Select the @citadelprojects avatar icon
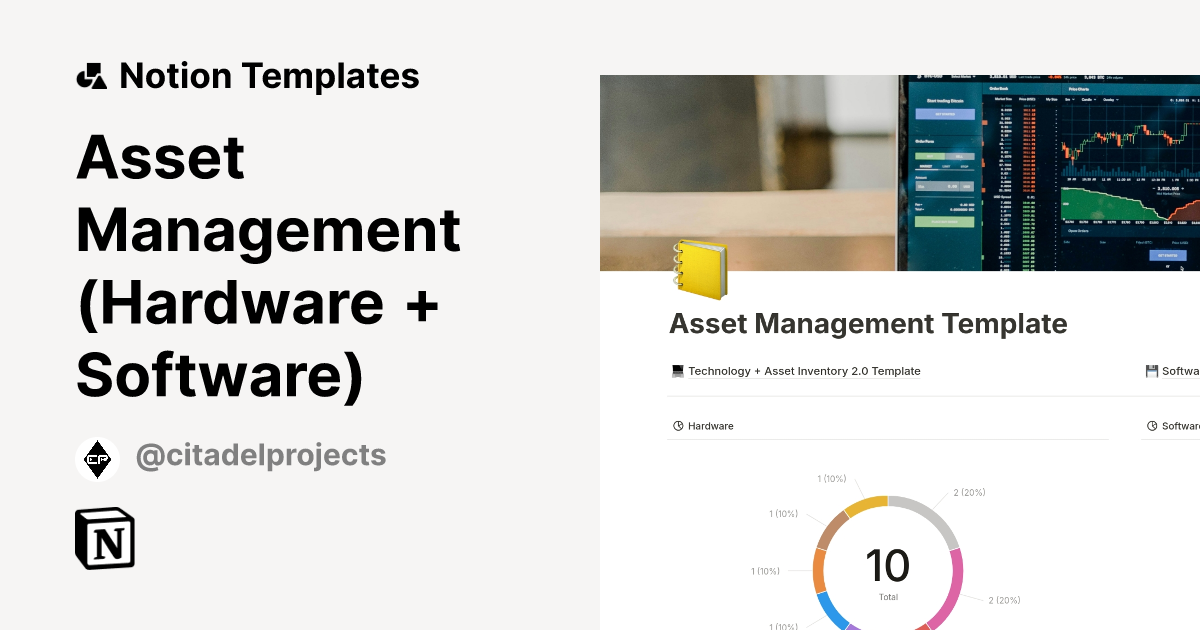Viewport: 1200px width, 630px height. (x=97, y=458)
